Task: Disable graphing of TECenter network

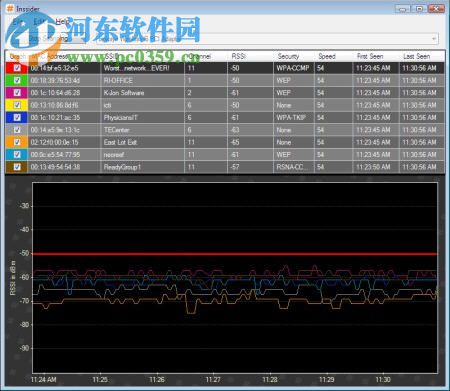Action: pyautogui.click(x=17, y=130)
